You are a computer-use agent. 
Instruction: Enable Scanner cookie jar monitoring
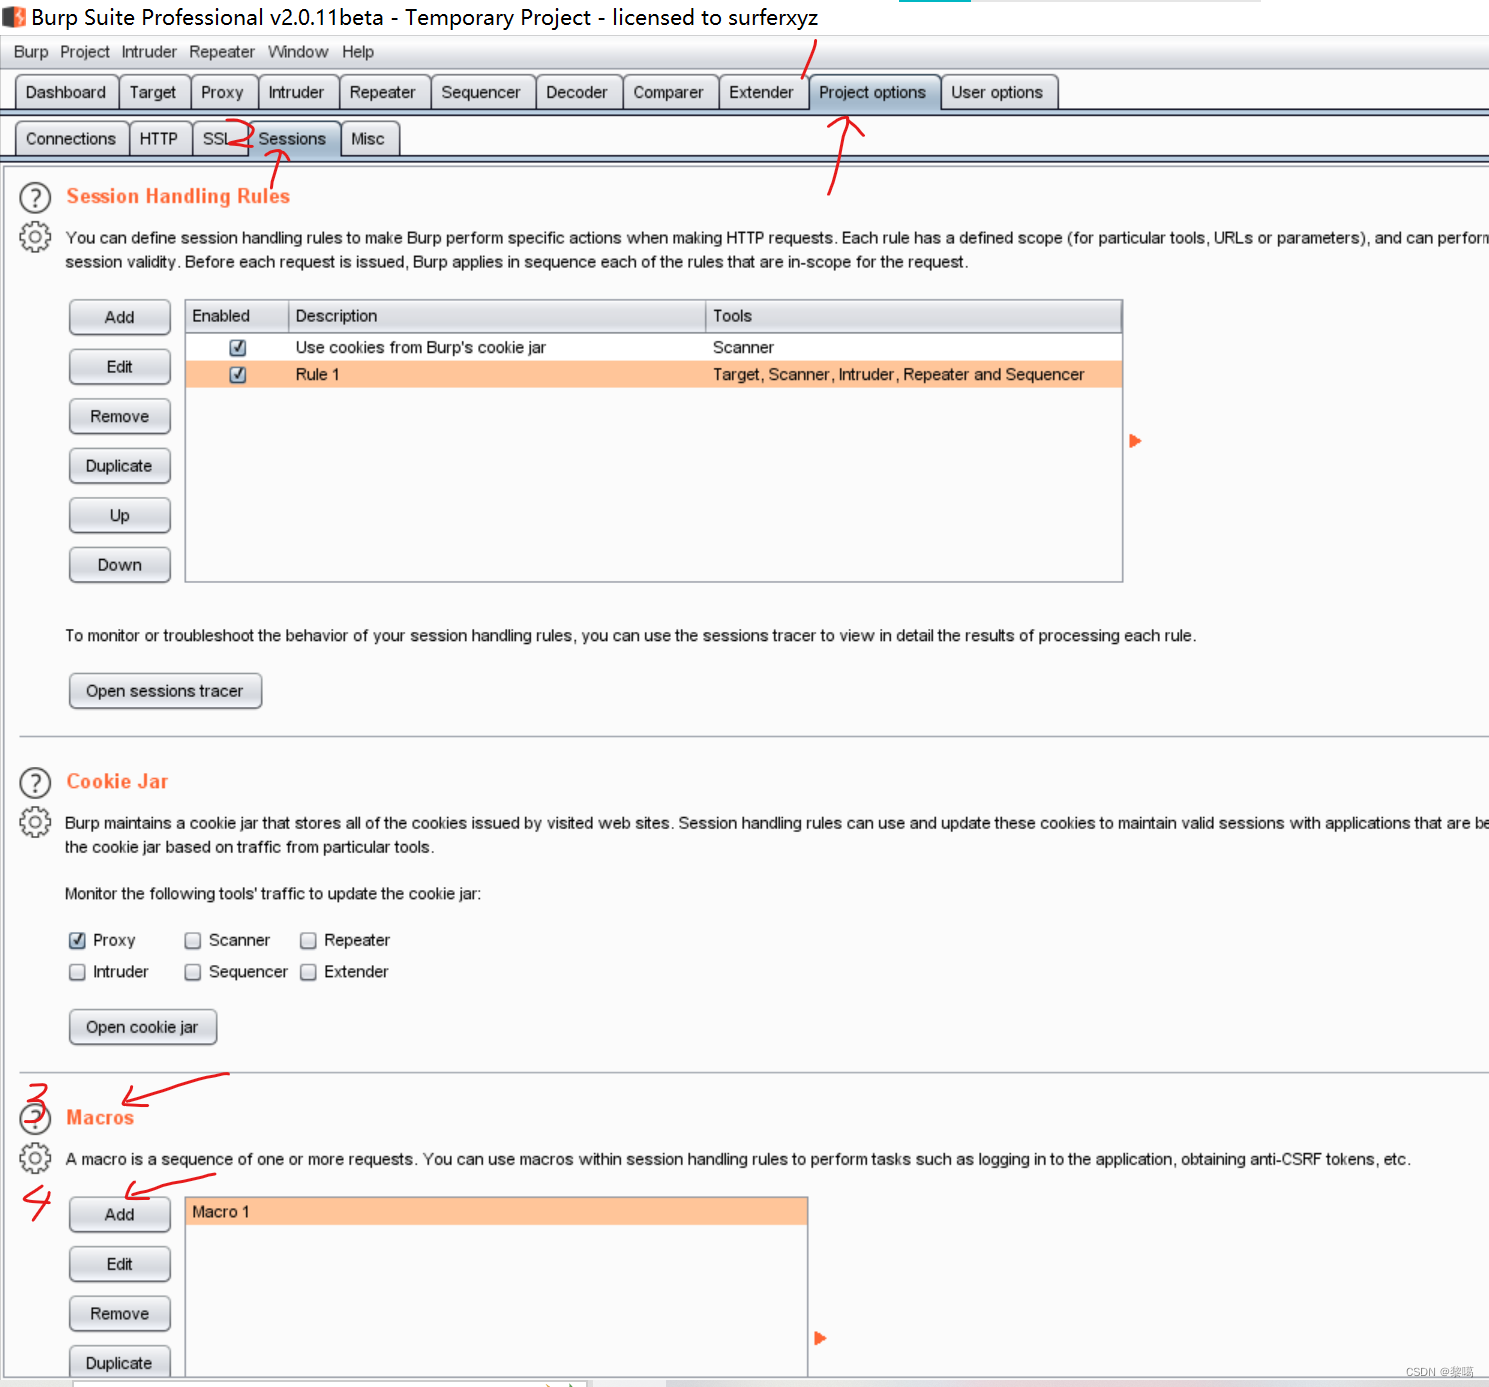(193, 940)
